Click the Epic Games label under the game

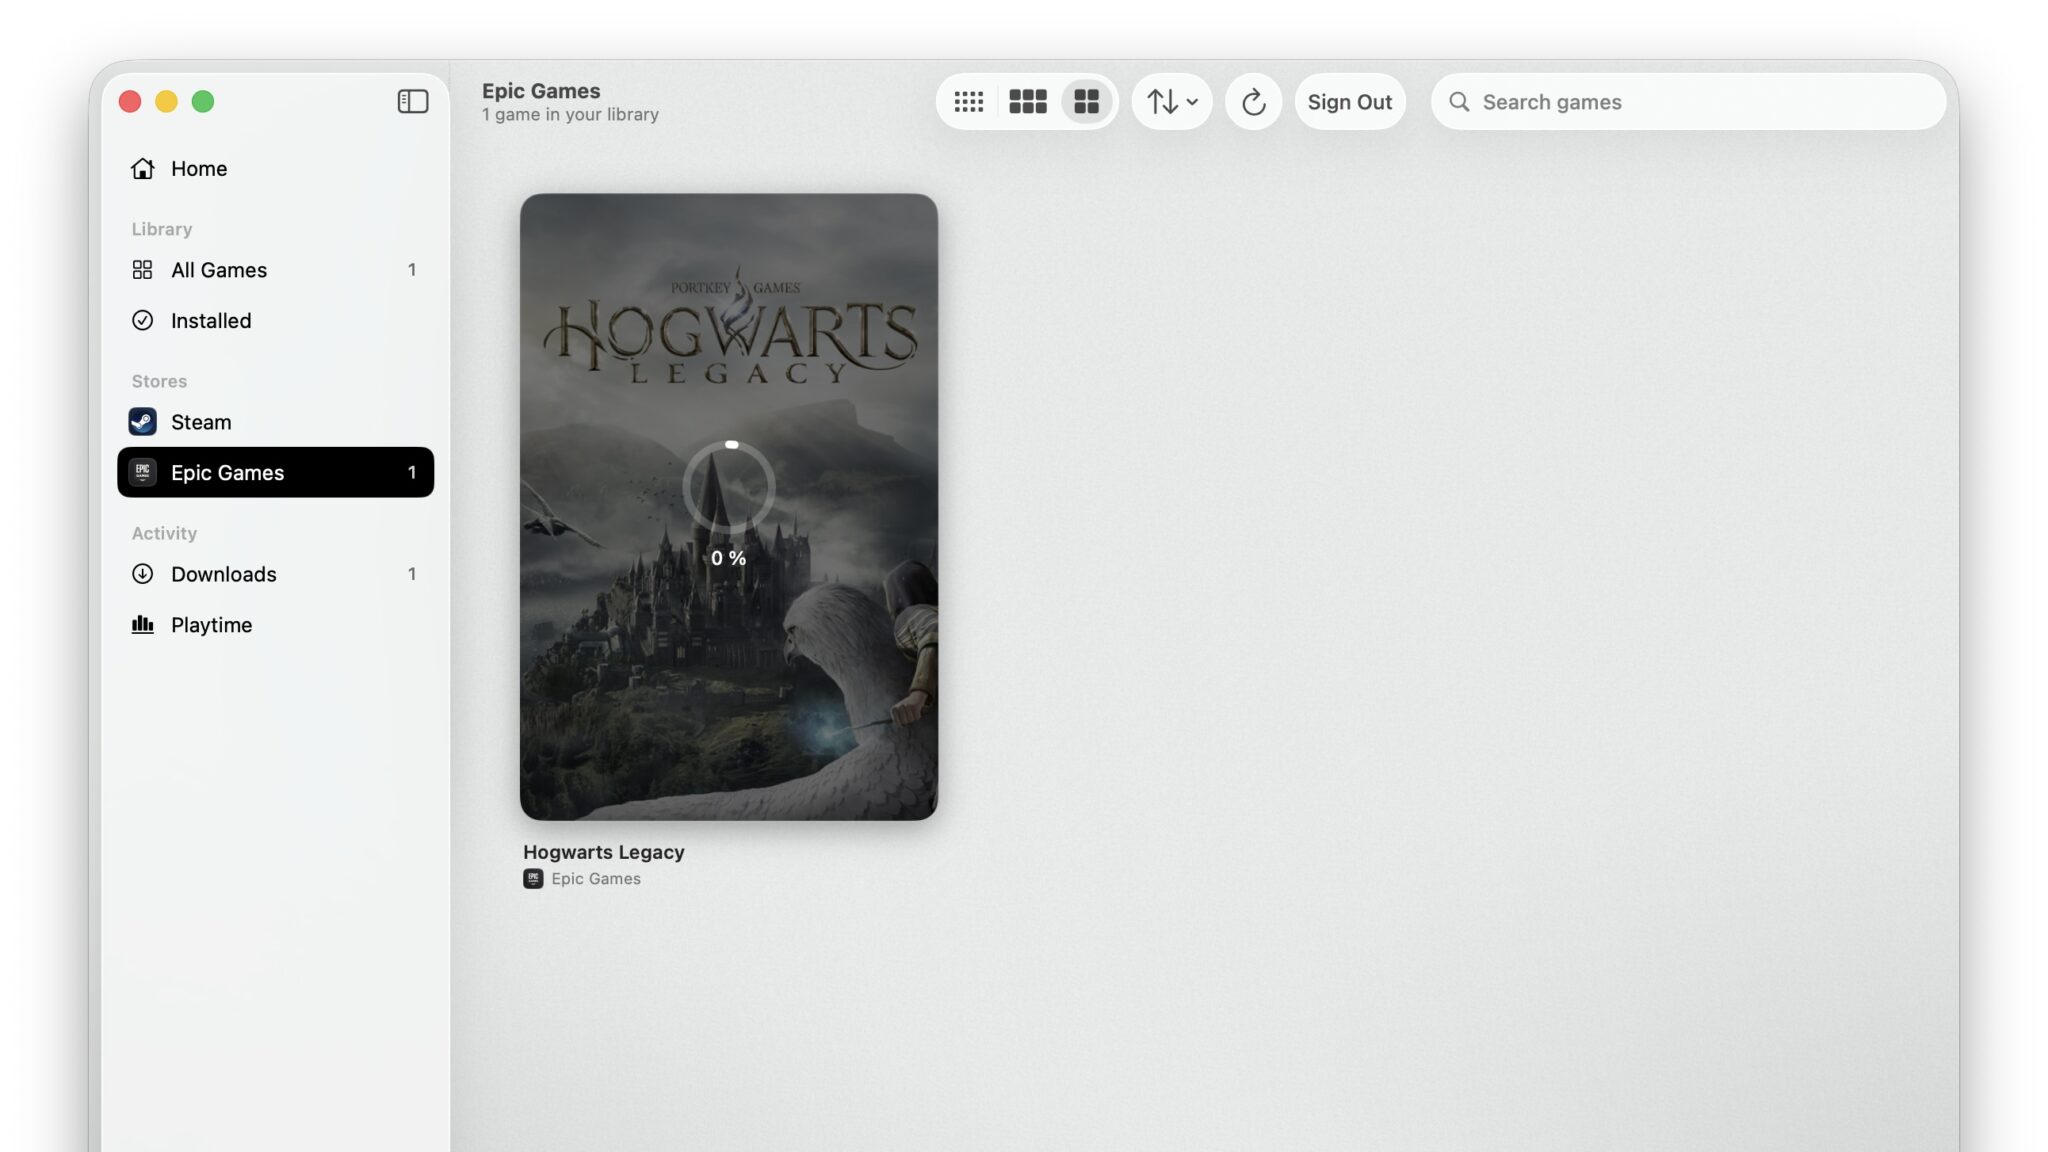[x=596, y=879]
